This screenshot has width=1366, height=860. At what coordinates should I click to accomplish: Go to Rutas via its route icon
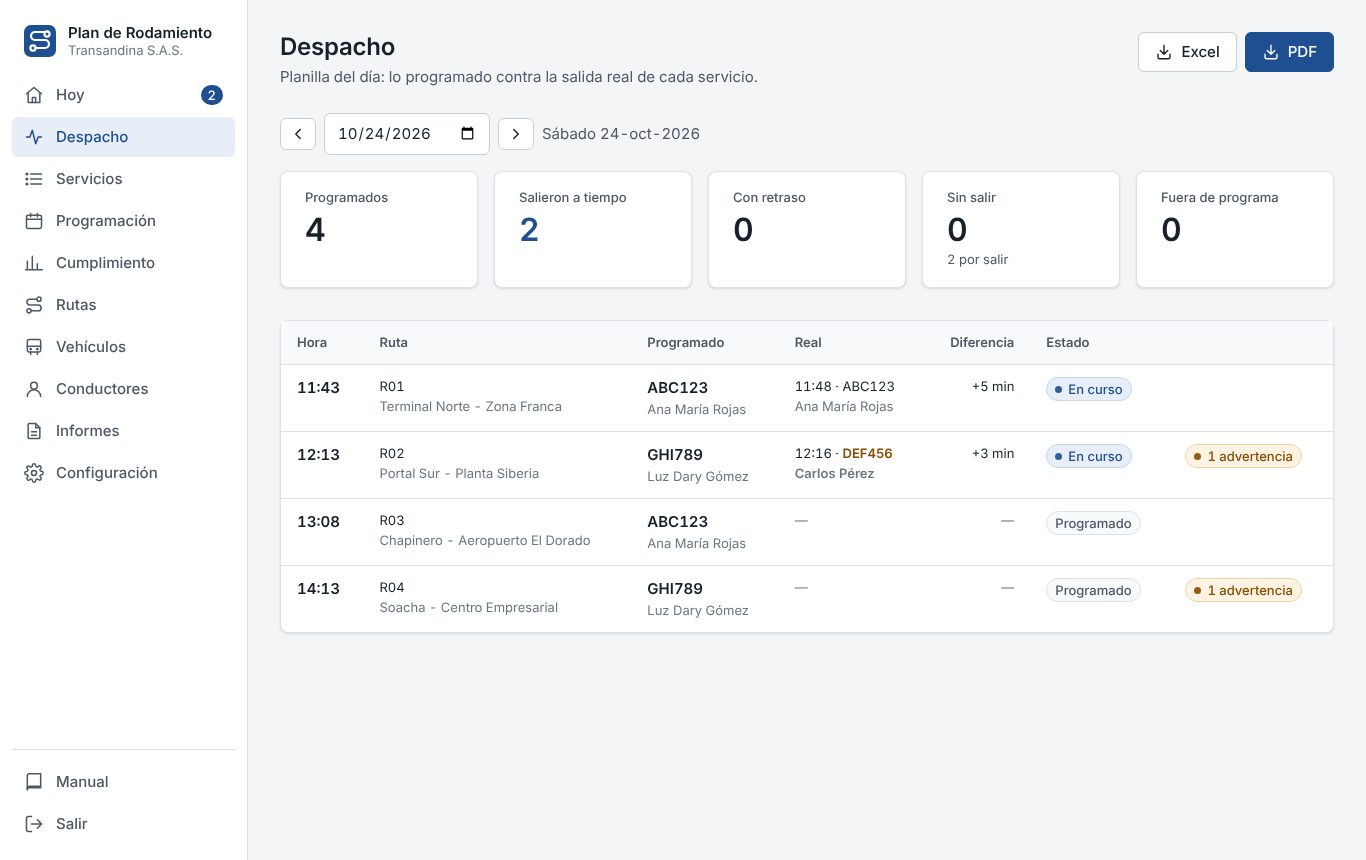[34, 305]
